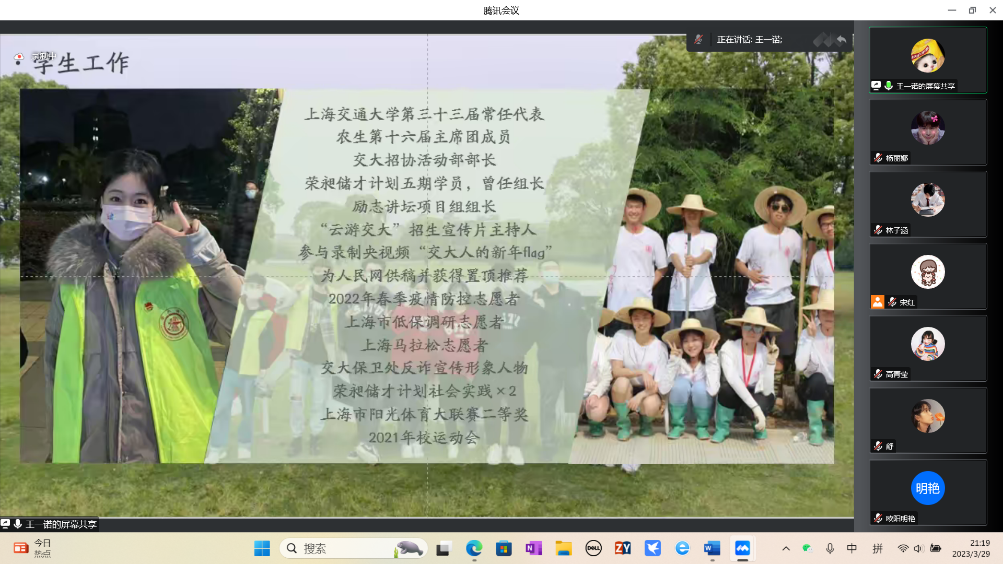
Task: Switch to Microsoft Word in the taskbar
Action: [712, 548]
